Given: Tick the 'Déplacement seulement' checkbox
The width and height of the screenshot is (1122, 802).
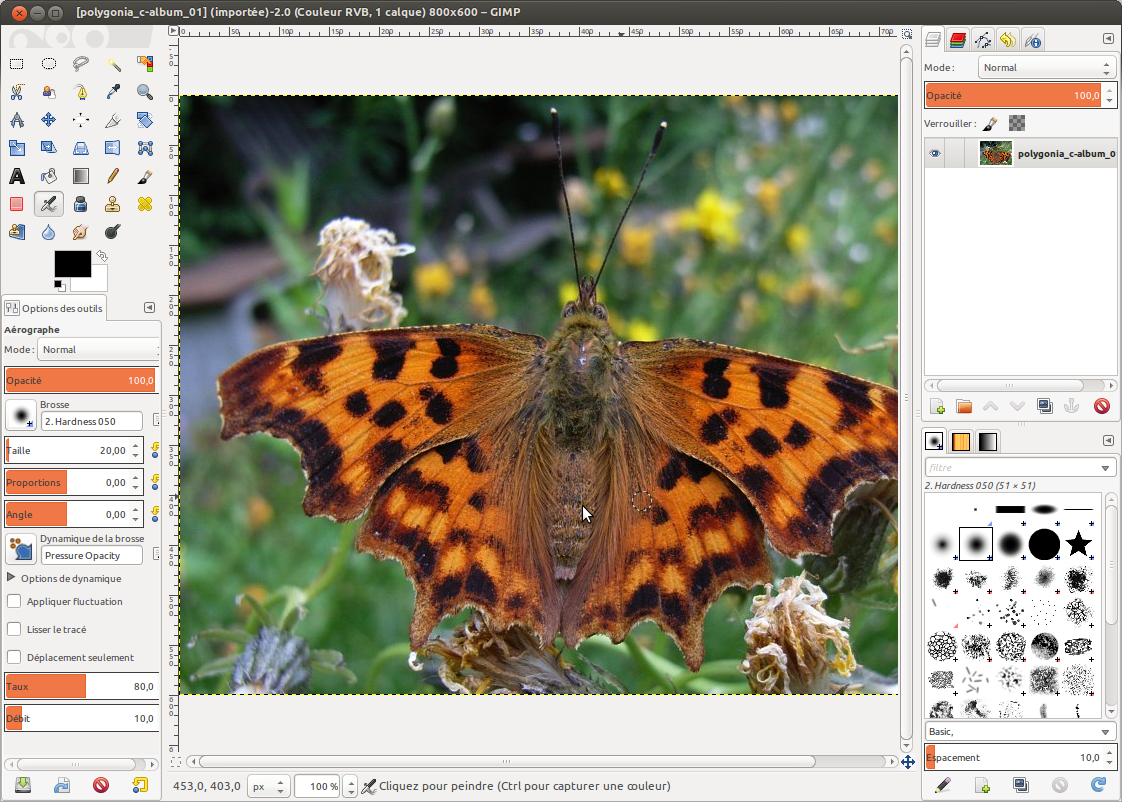Looking at the screenshot, I should (x=15, y=657).
